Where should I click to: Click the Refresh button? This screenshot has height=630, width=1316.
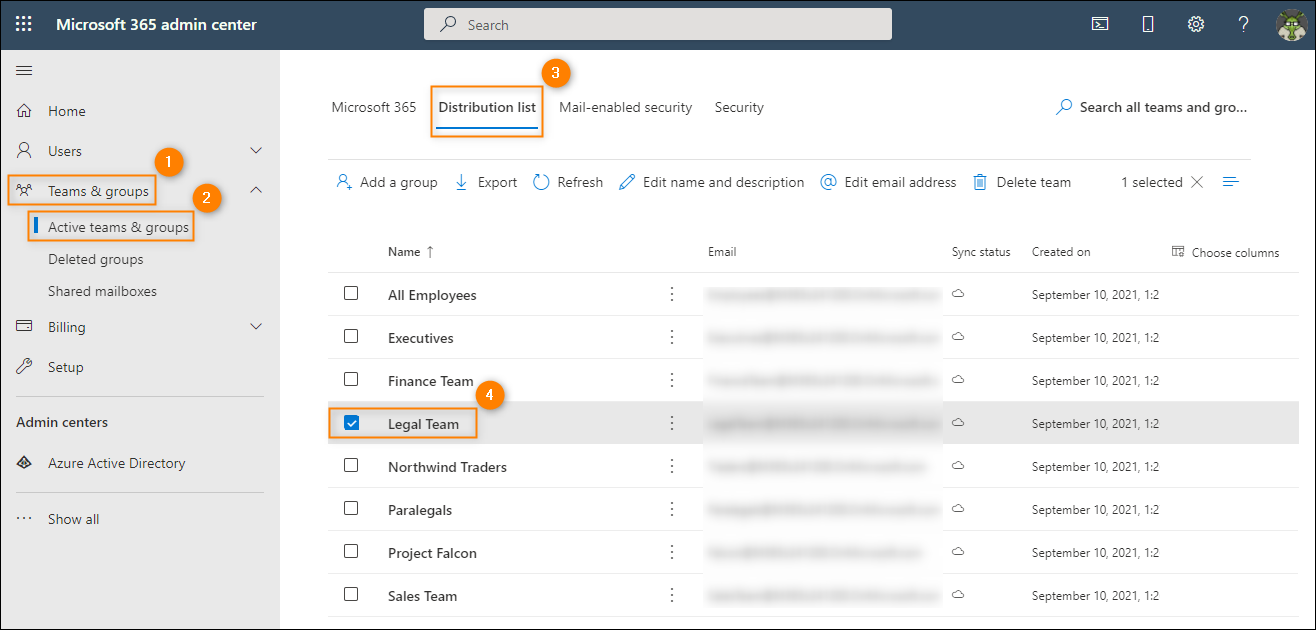point(568,182)
